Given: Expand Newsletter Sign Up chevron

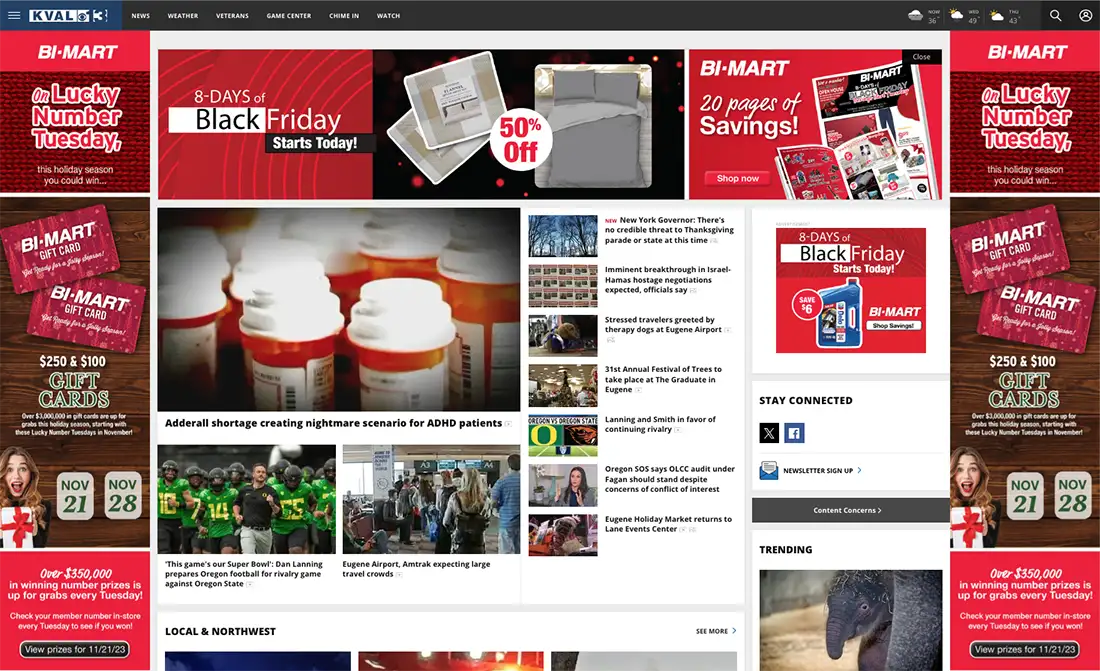Looking at the screenshot, I should pos(859,470).
